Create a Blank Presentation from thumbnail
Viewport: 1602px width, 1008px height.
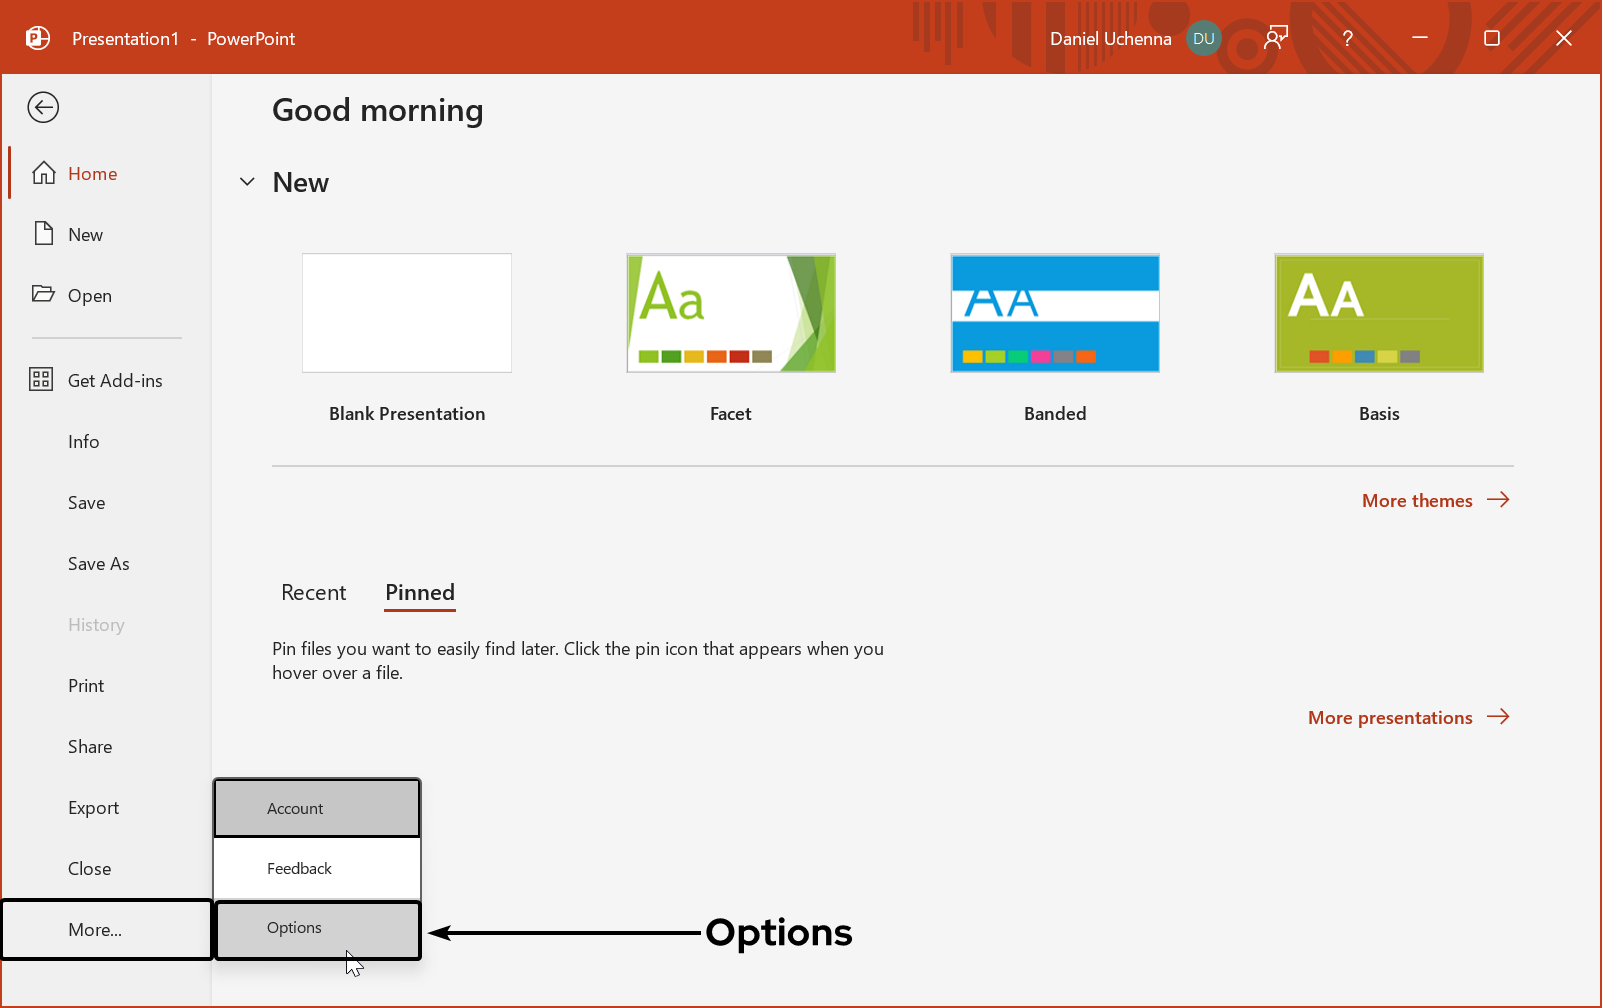pyautogui.click(x=407, y=313)
